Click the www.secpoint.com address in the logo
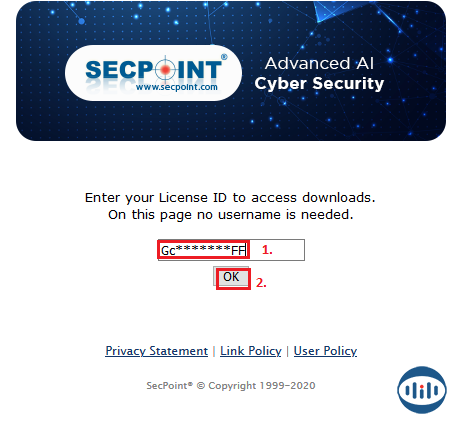 point(177,87)
